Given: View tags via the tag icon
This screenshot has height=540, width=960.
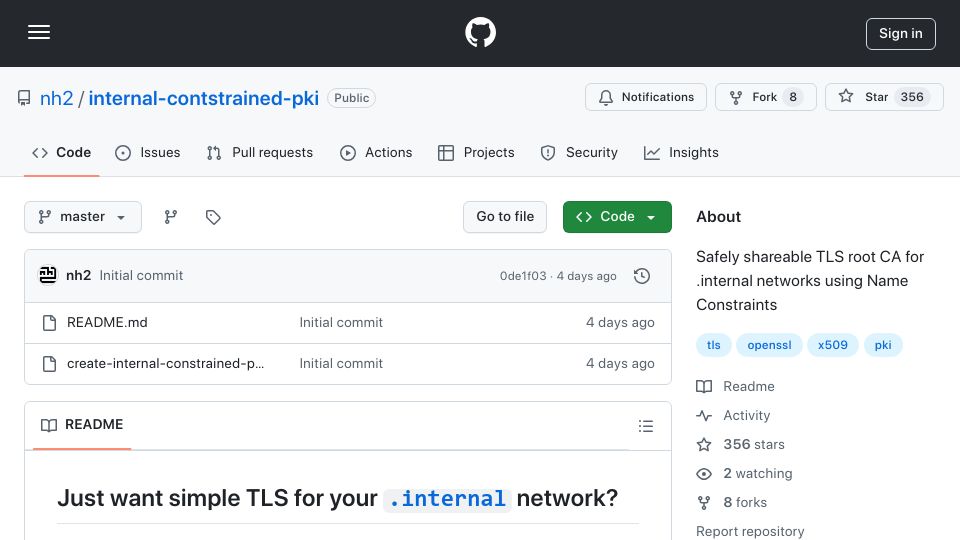Looking at the screenshot, I should click(x=213, y=217).
